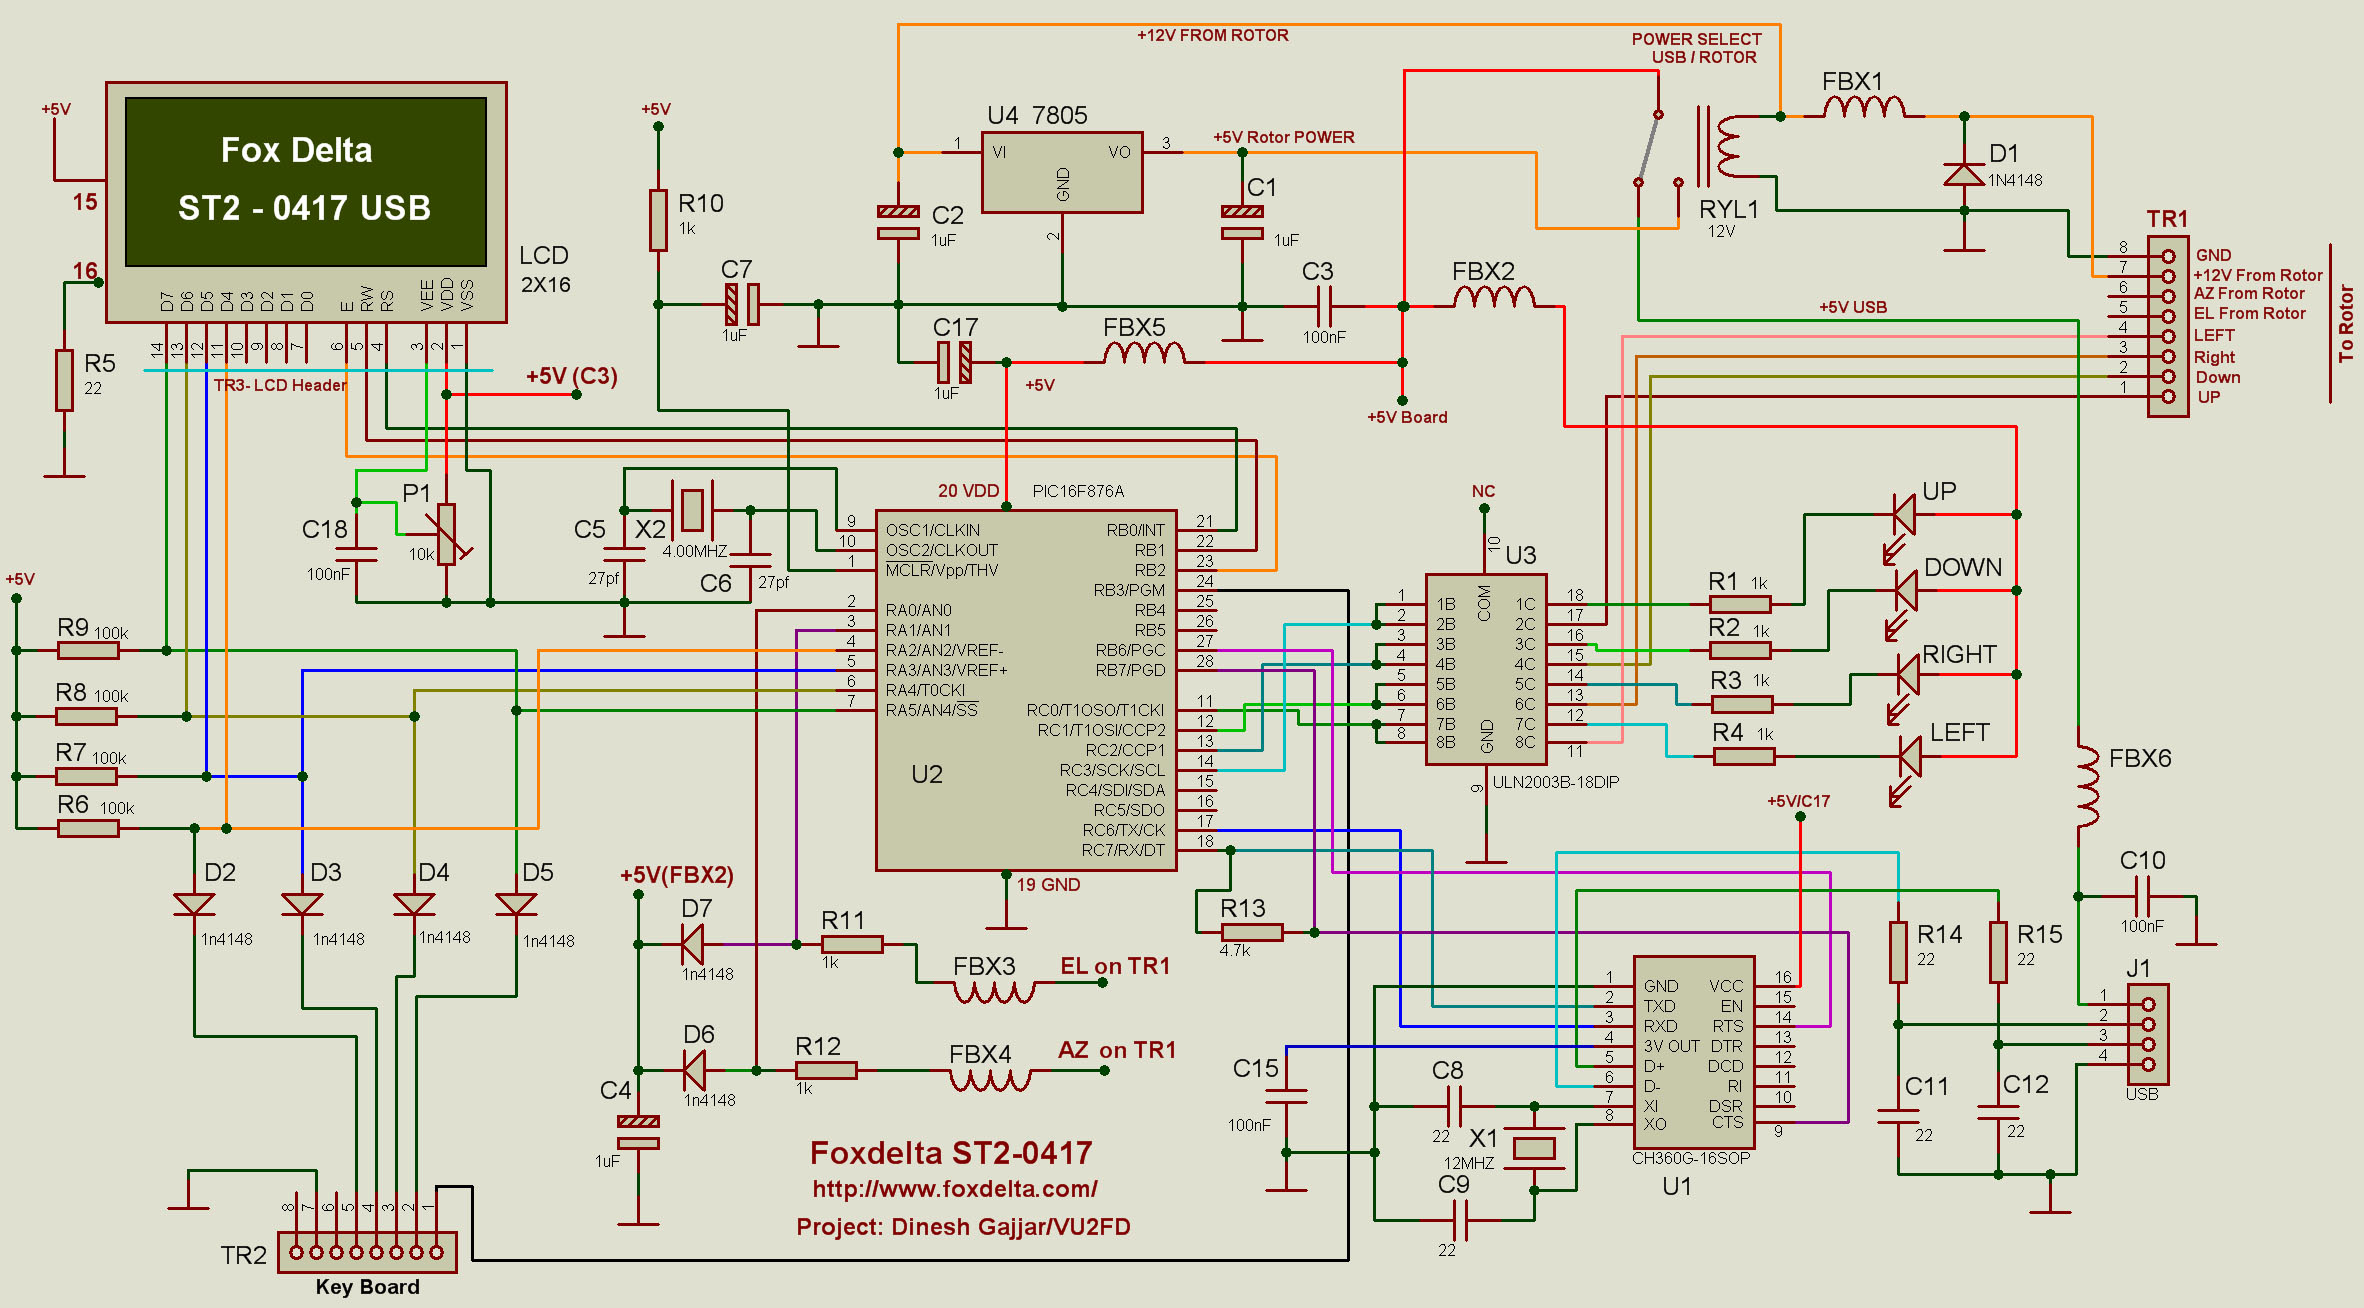The image size is (2364, 1308).
Task: Select the C7 1uF capacitor
Action: pos(742,304)
